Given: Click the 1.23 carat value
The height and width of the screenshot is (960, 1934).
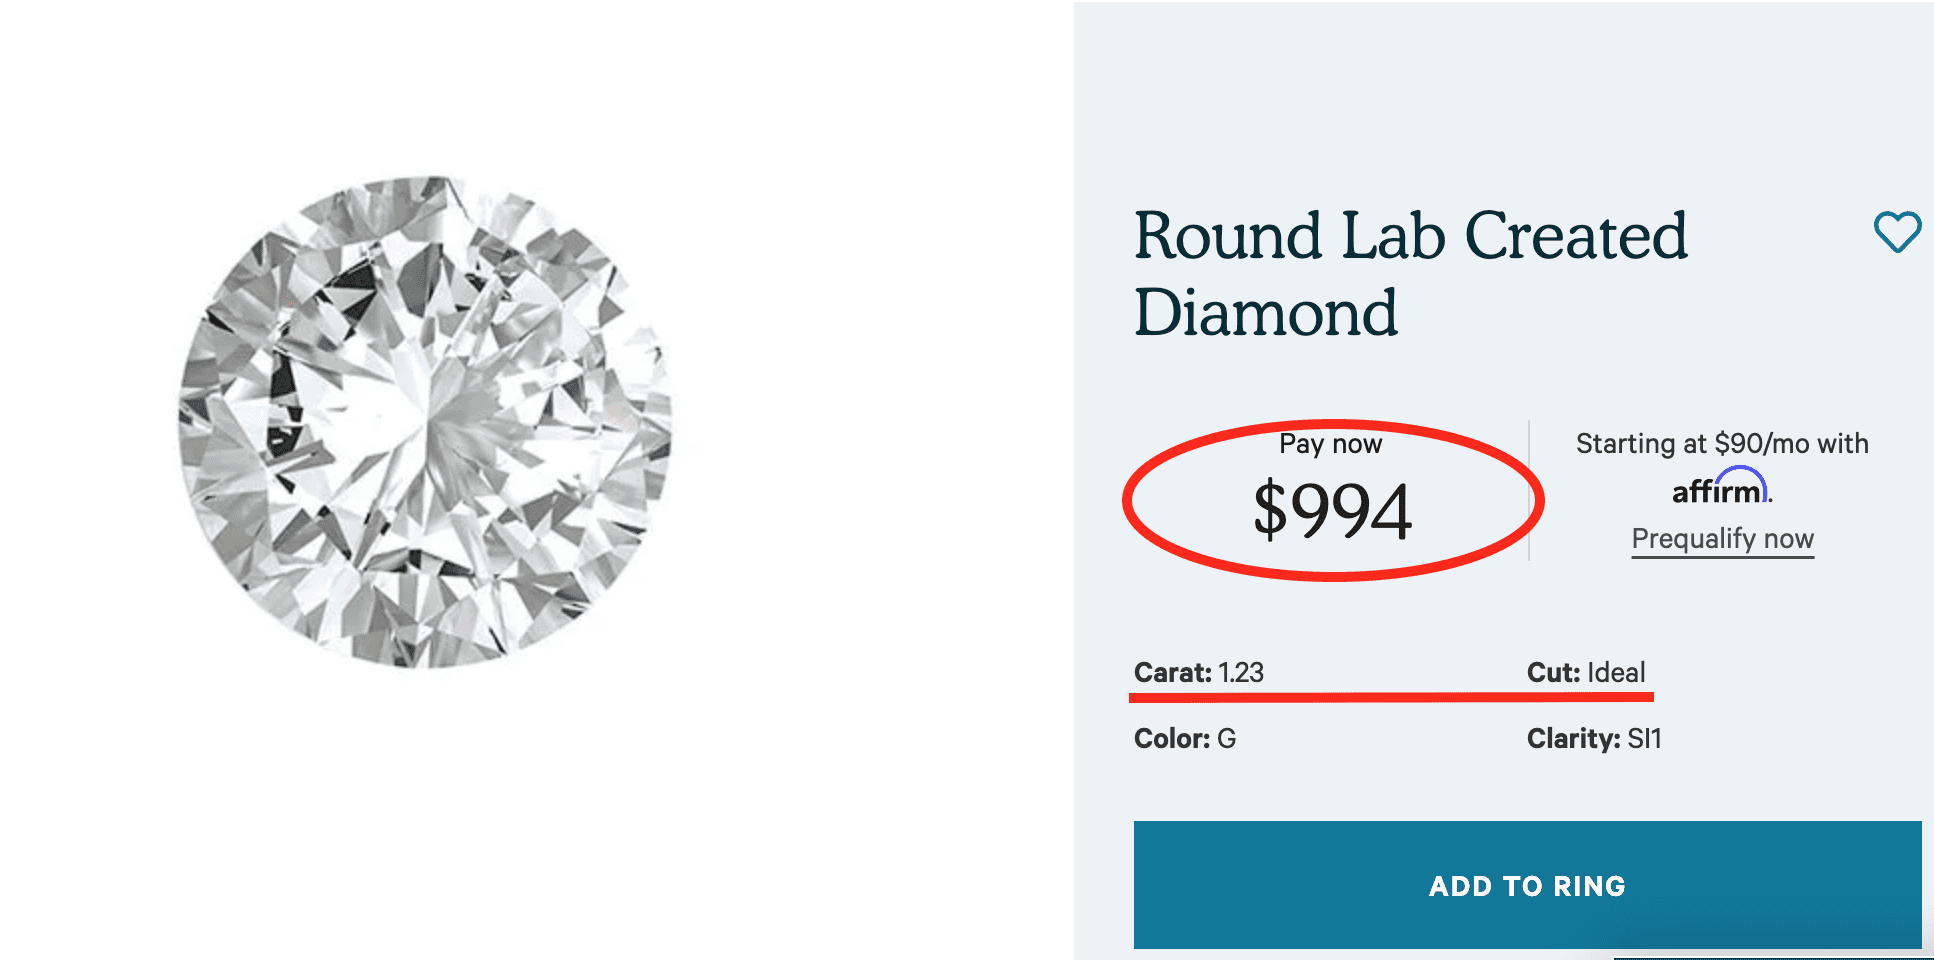Looking at the screenshot, I should click(1241, 673).
